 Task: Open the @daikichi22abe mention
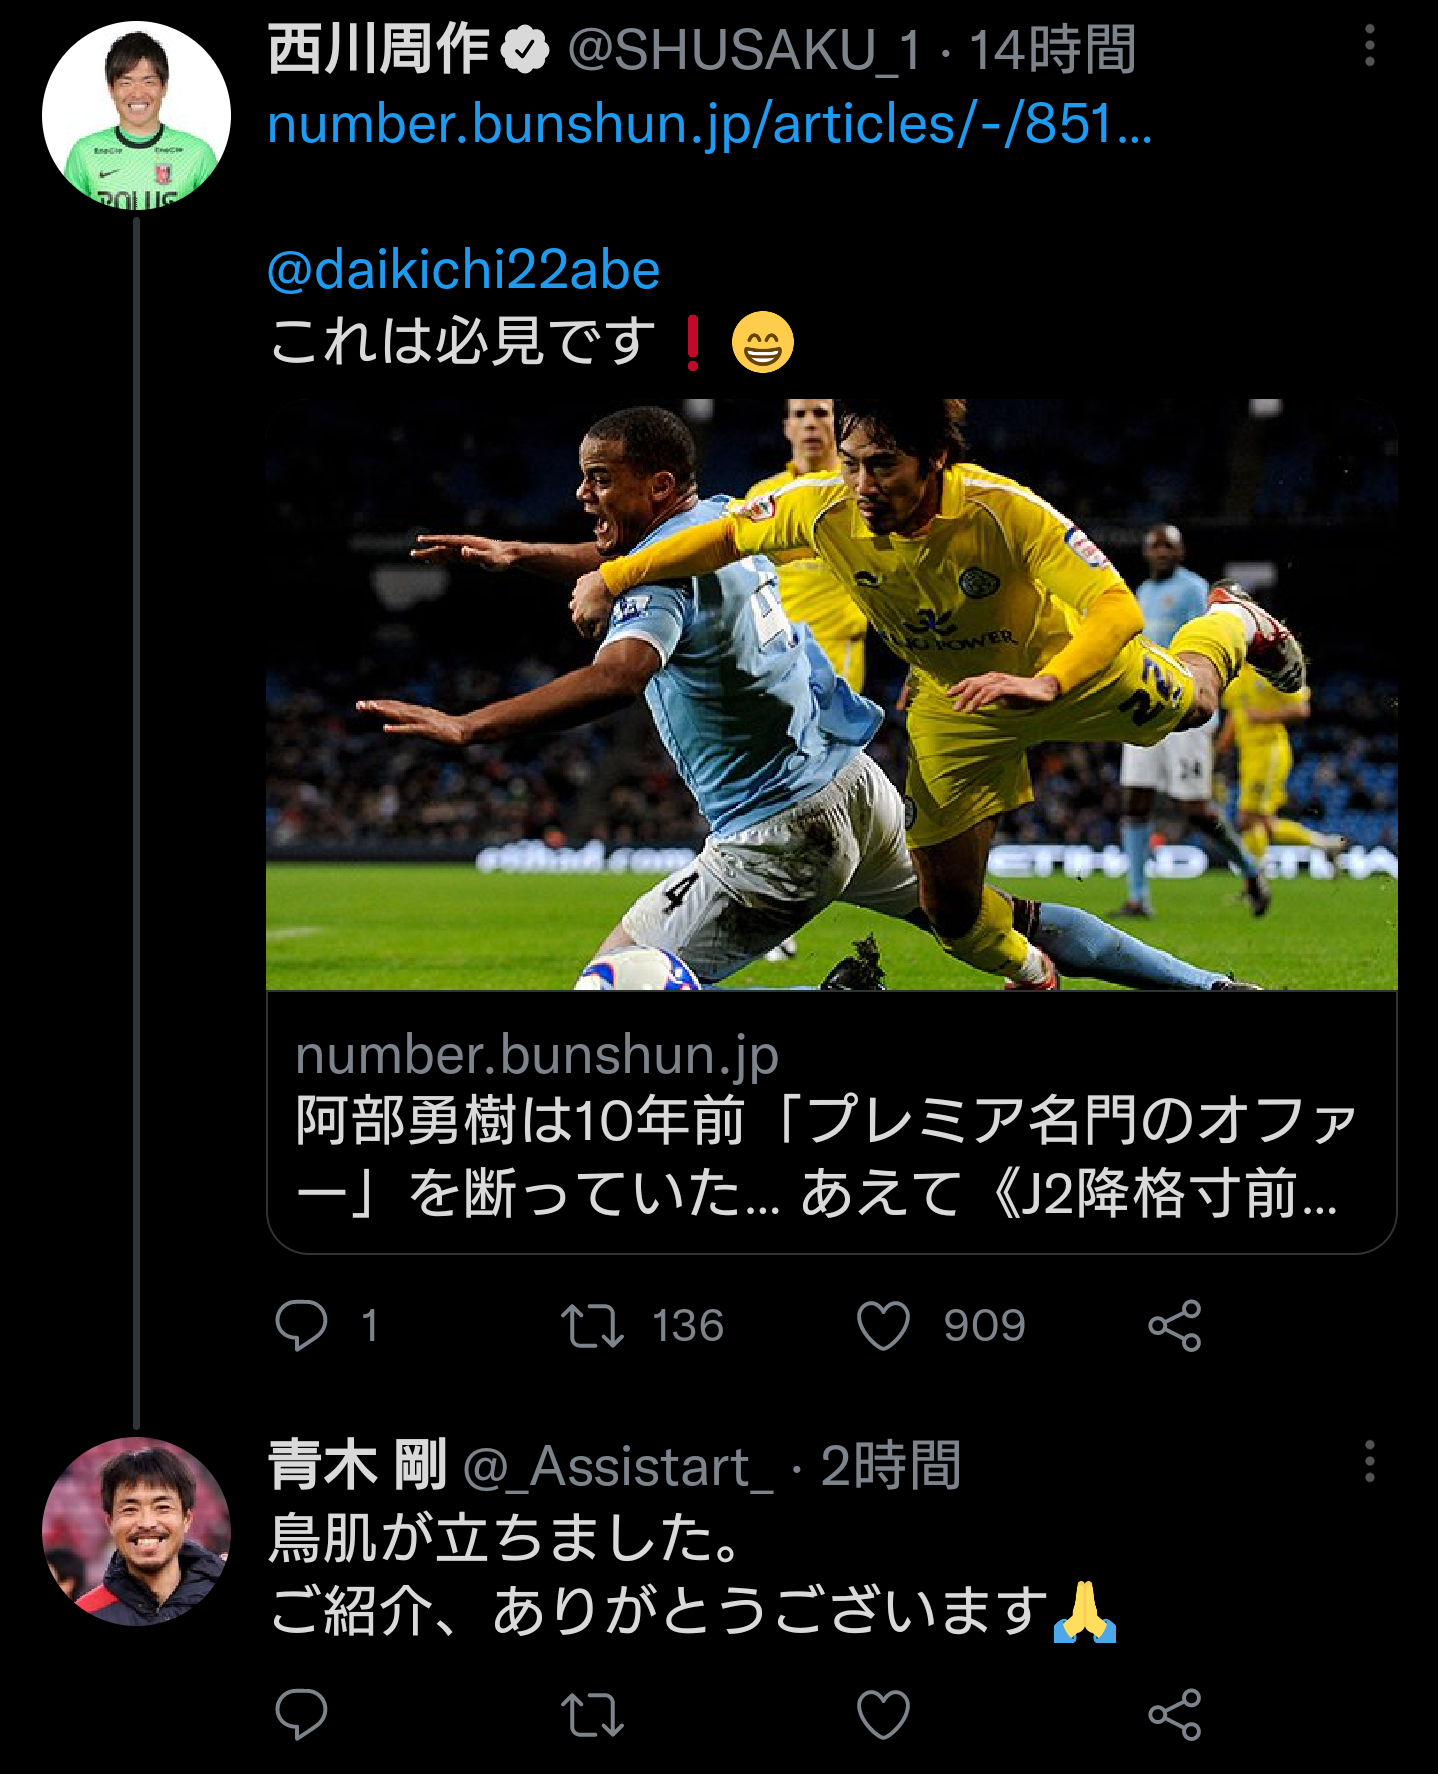tap(464, 270)
